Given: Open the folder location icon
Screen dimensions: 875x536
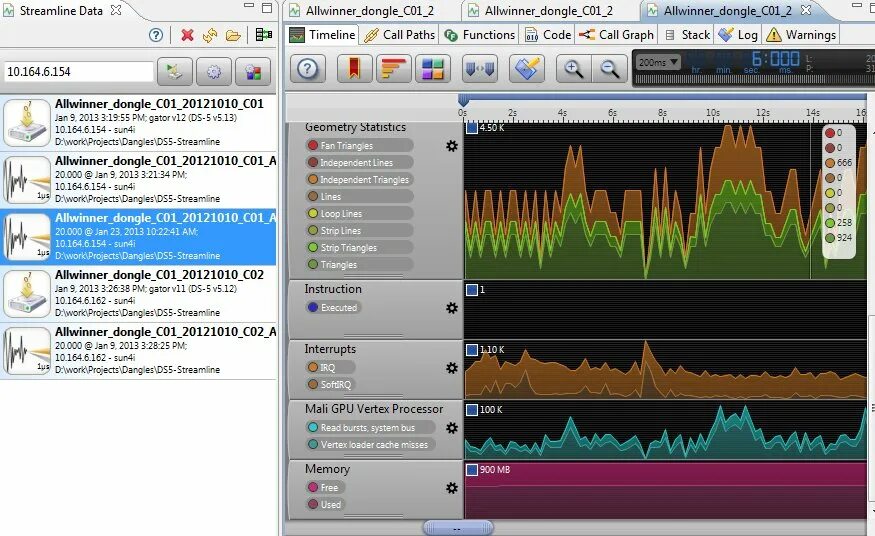Looking at the screenshot, I should tap(233, 36).
